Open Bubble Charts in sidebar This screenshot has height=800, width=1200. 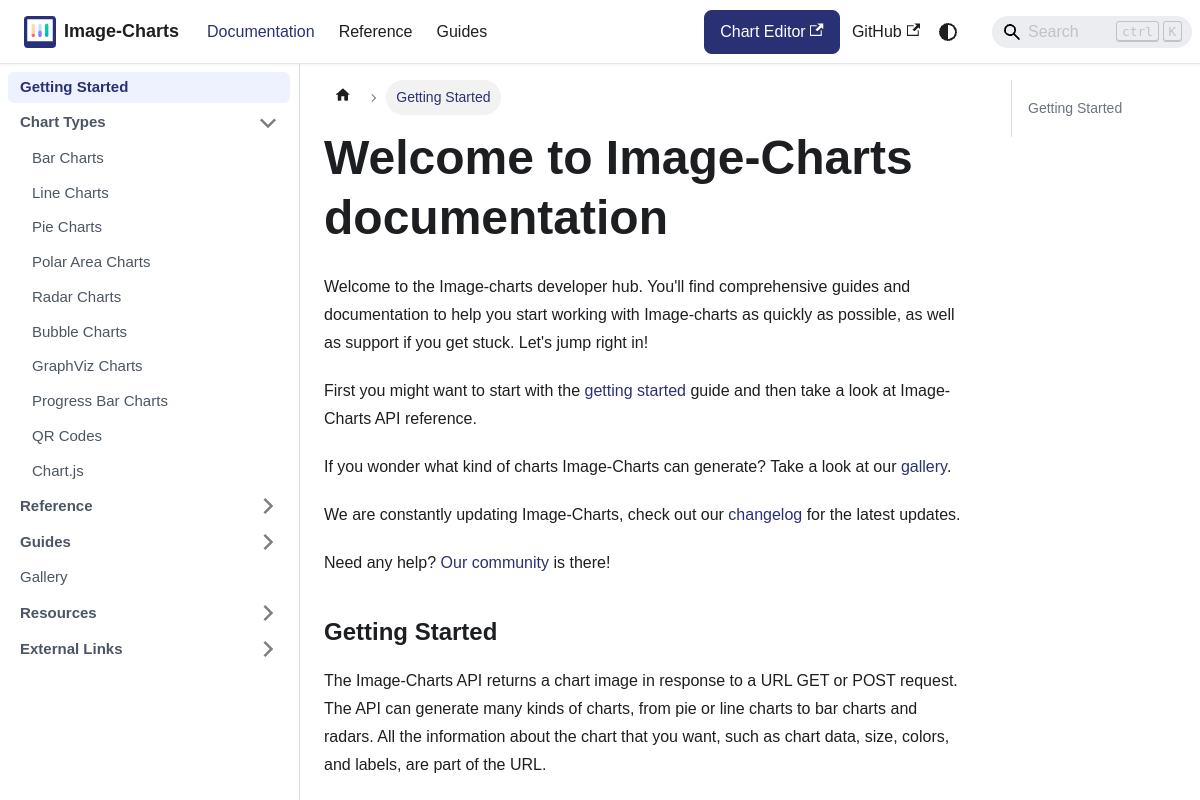[79, 332]
